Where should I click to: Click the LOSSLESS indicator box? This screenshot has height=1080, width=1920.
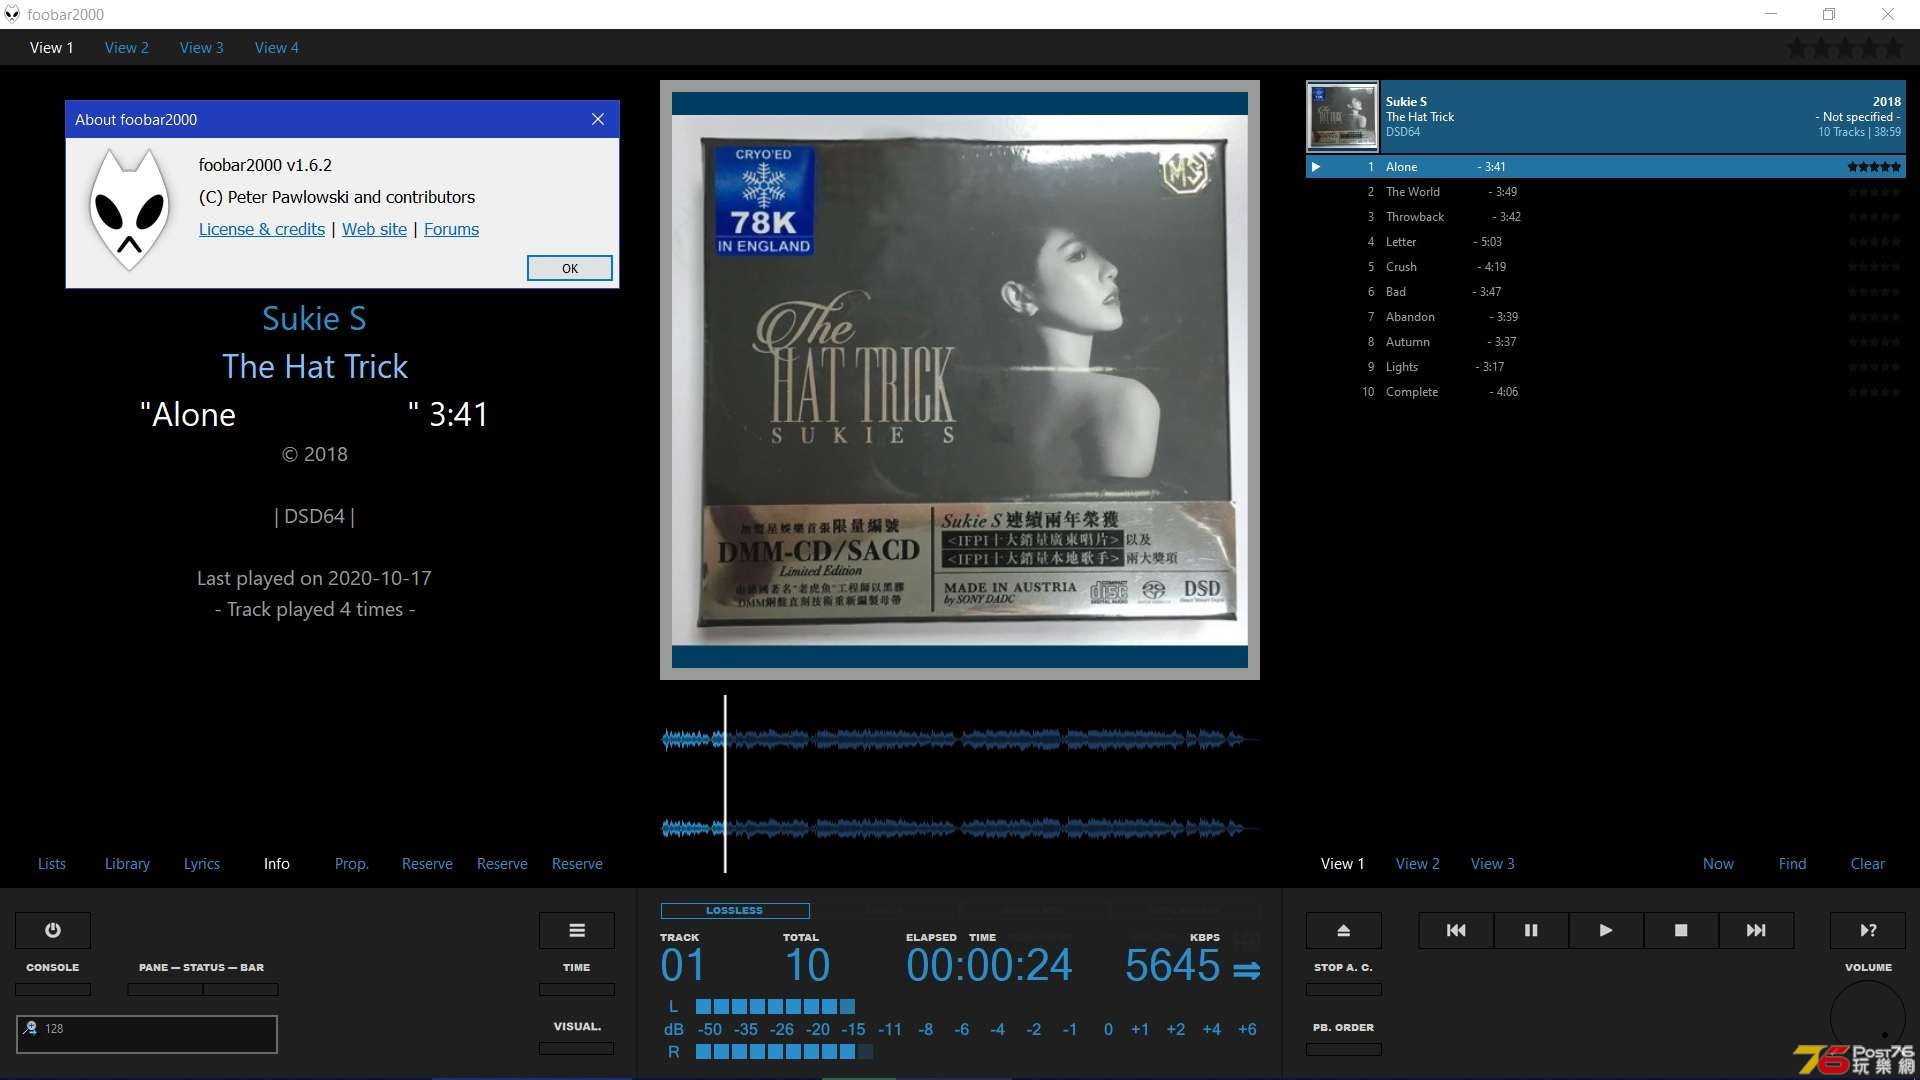pos(735,911)
